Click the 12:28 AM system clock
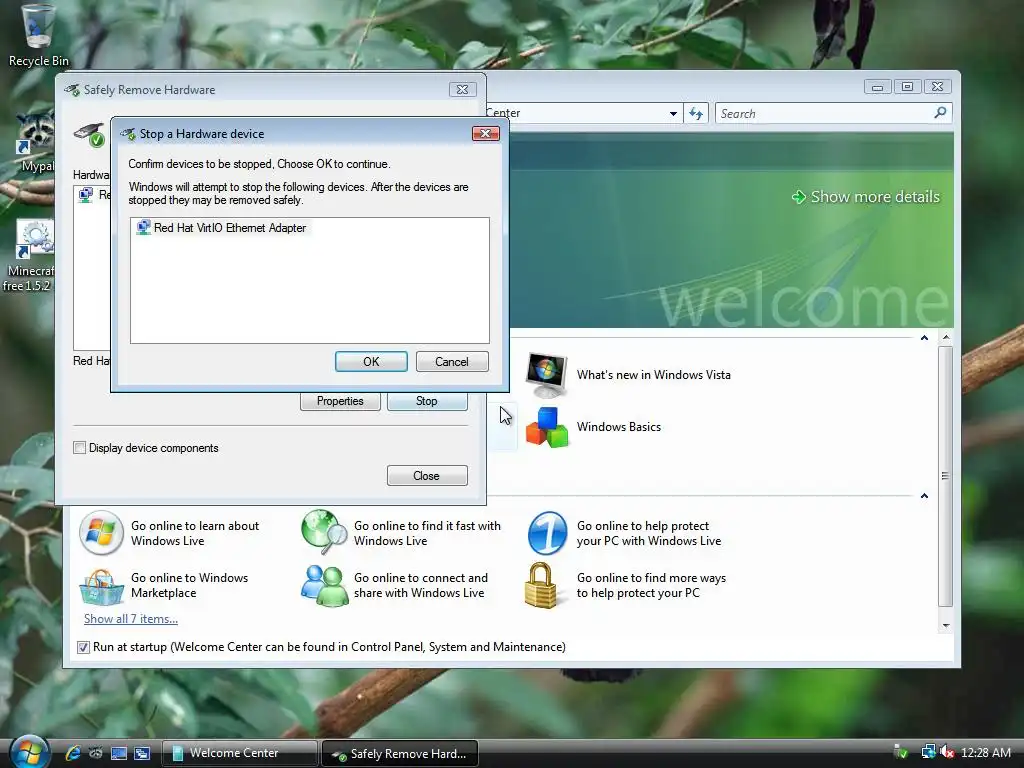 point(985,753)
